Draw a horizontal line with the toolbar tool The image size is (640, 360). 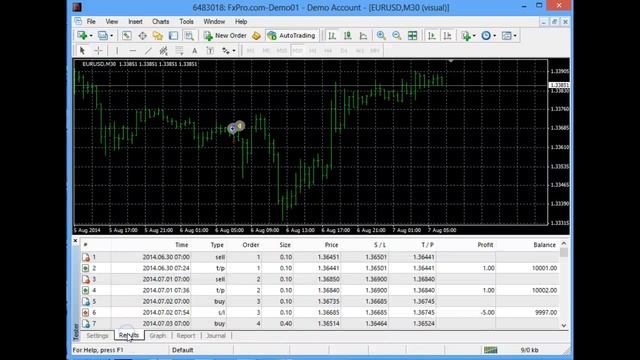tap(132, 51)
